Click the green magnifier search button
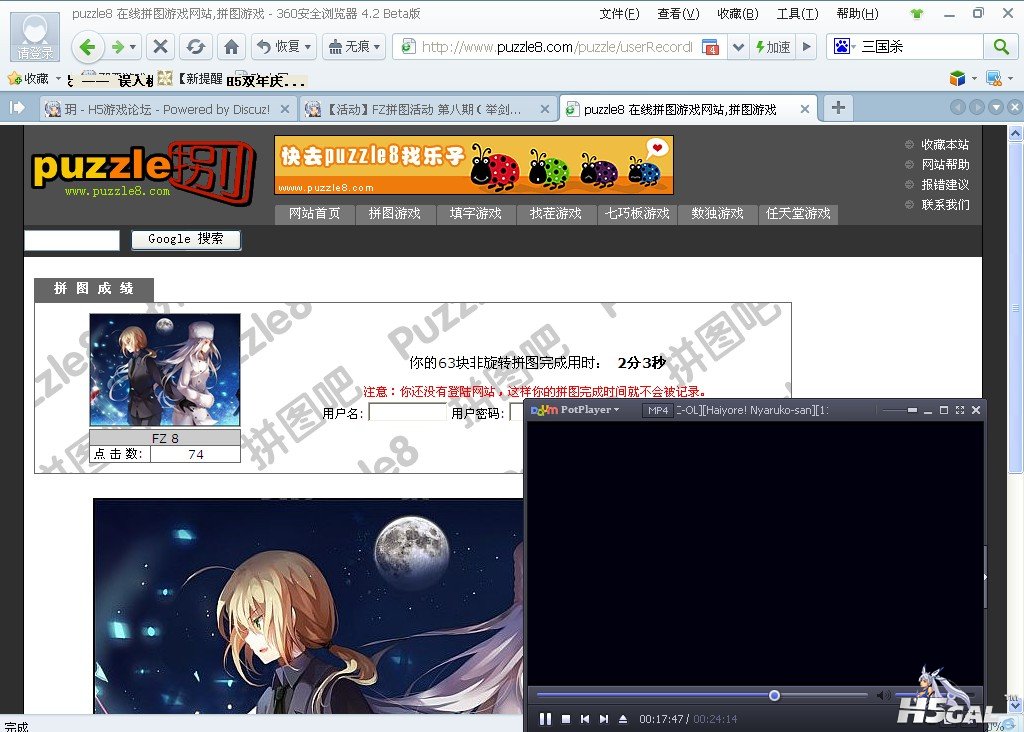Image resolution: width=1024 pixels, height=732 pixels. pos(1000,47)
